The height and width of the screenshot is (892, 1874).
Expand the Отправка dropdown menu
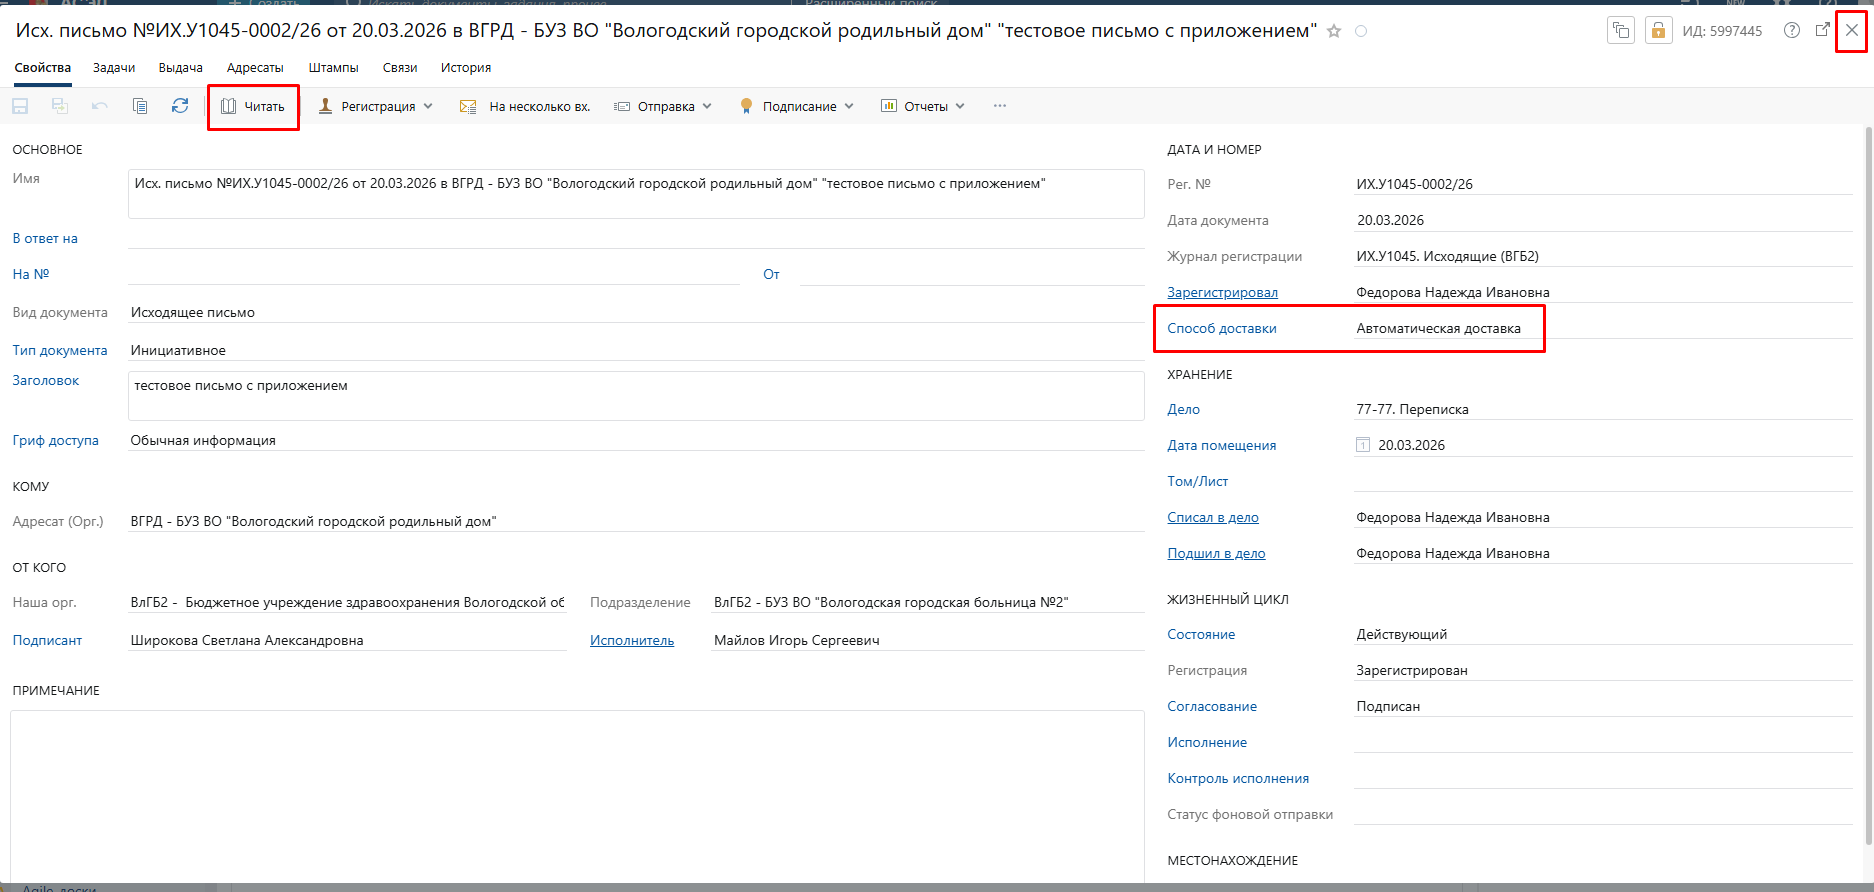tap(663, 106)
